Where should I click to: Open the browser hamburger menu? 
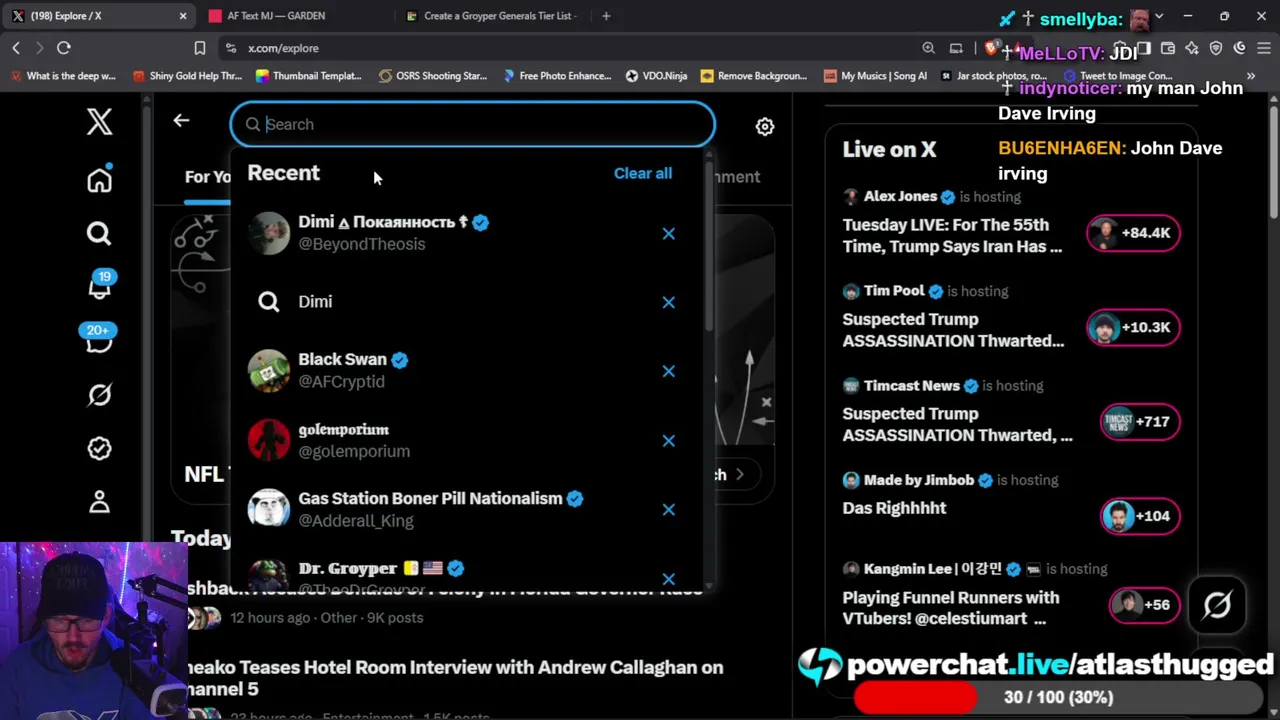pos(1262,48)
